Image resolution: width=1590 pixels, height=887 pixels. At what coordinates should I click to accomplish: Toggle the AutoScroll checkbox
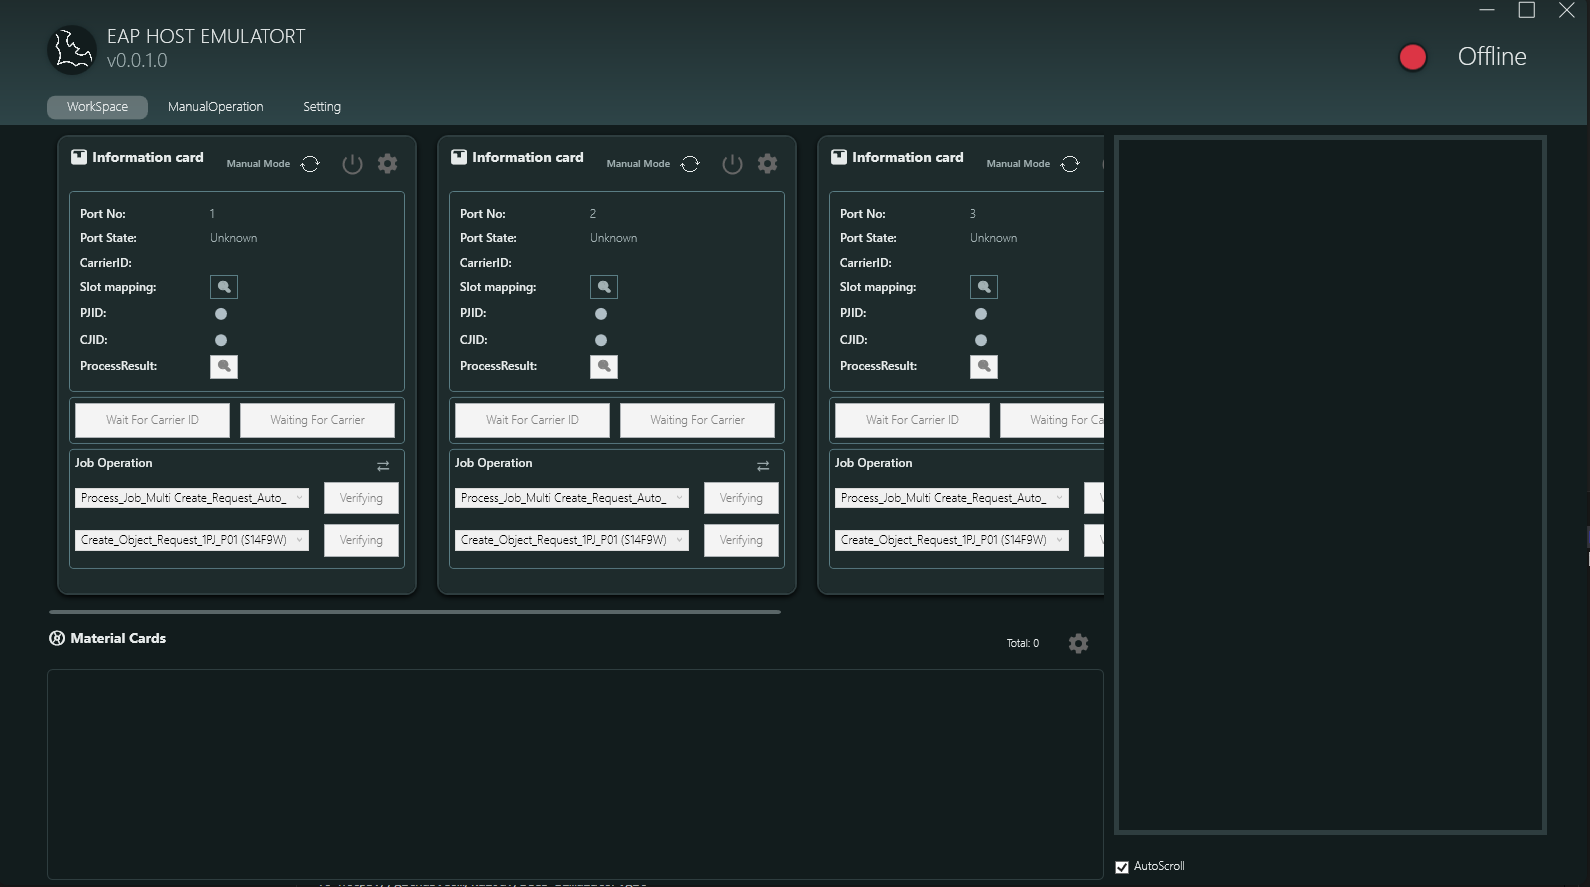(x=1122, y=867)
